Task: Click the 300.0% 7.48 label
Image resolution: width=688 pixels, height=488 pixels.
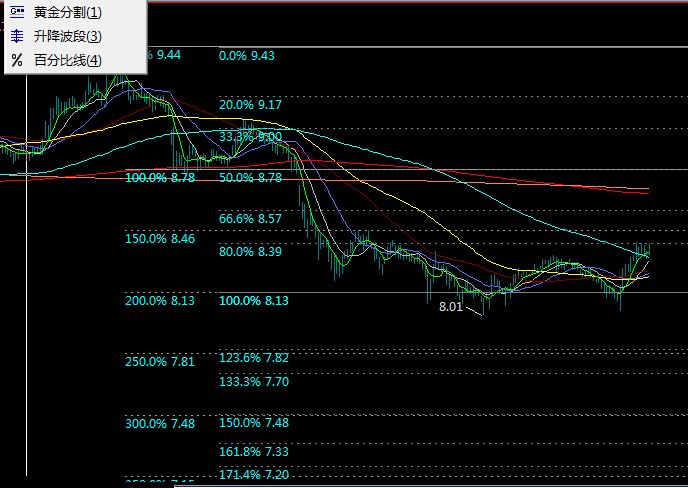Action: pos(160,423)
